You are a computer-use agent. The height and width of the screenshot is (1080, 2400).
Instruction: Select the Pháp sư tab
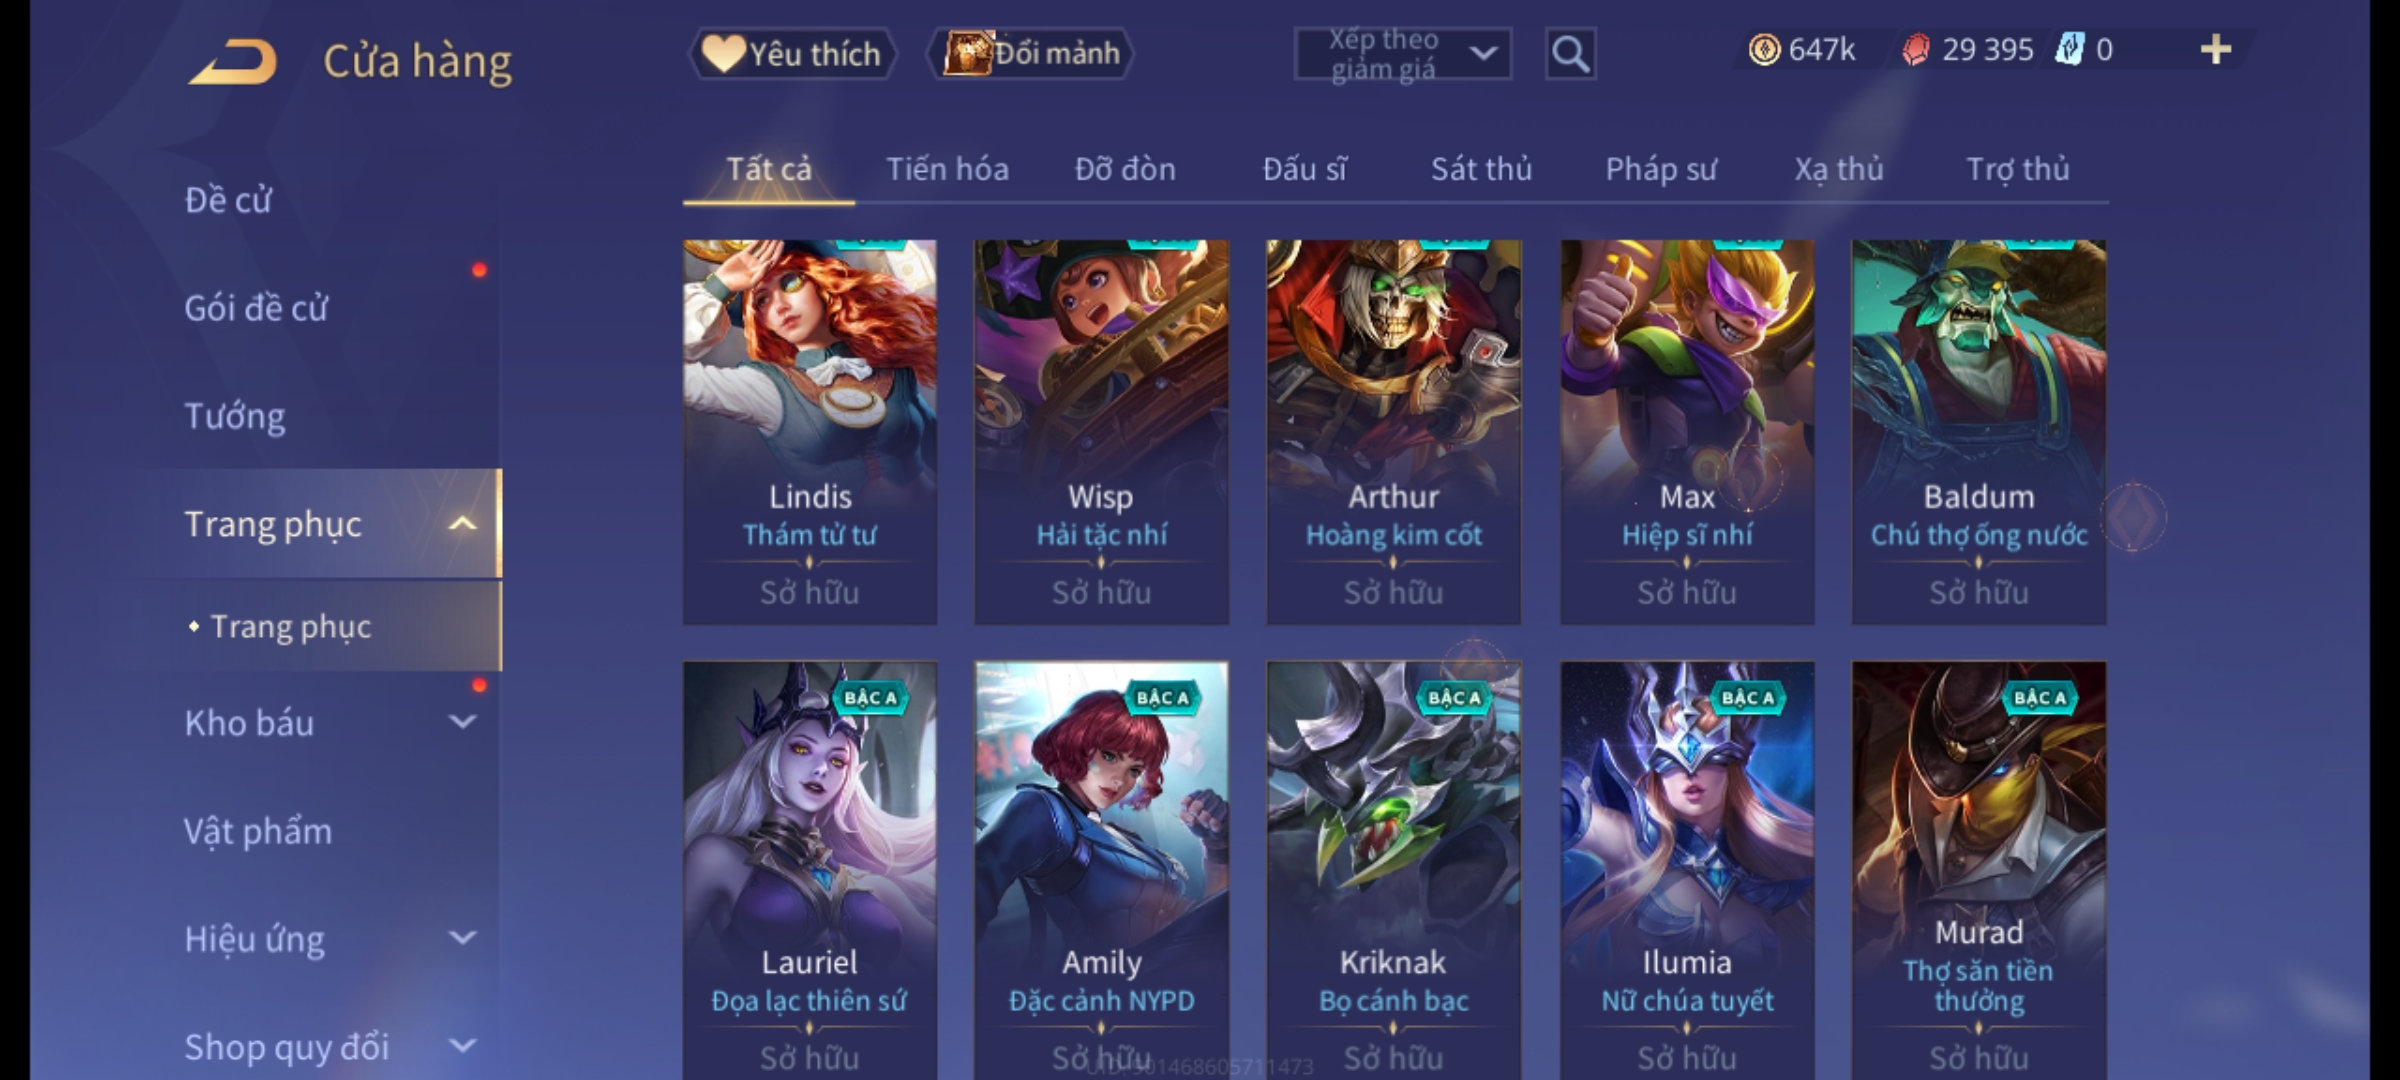[x=1661, y=169]
